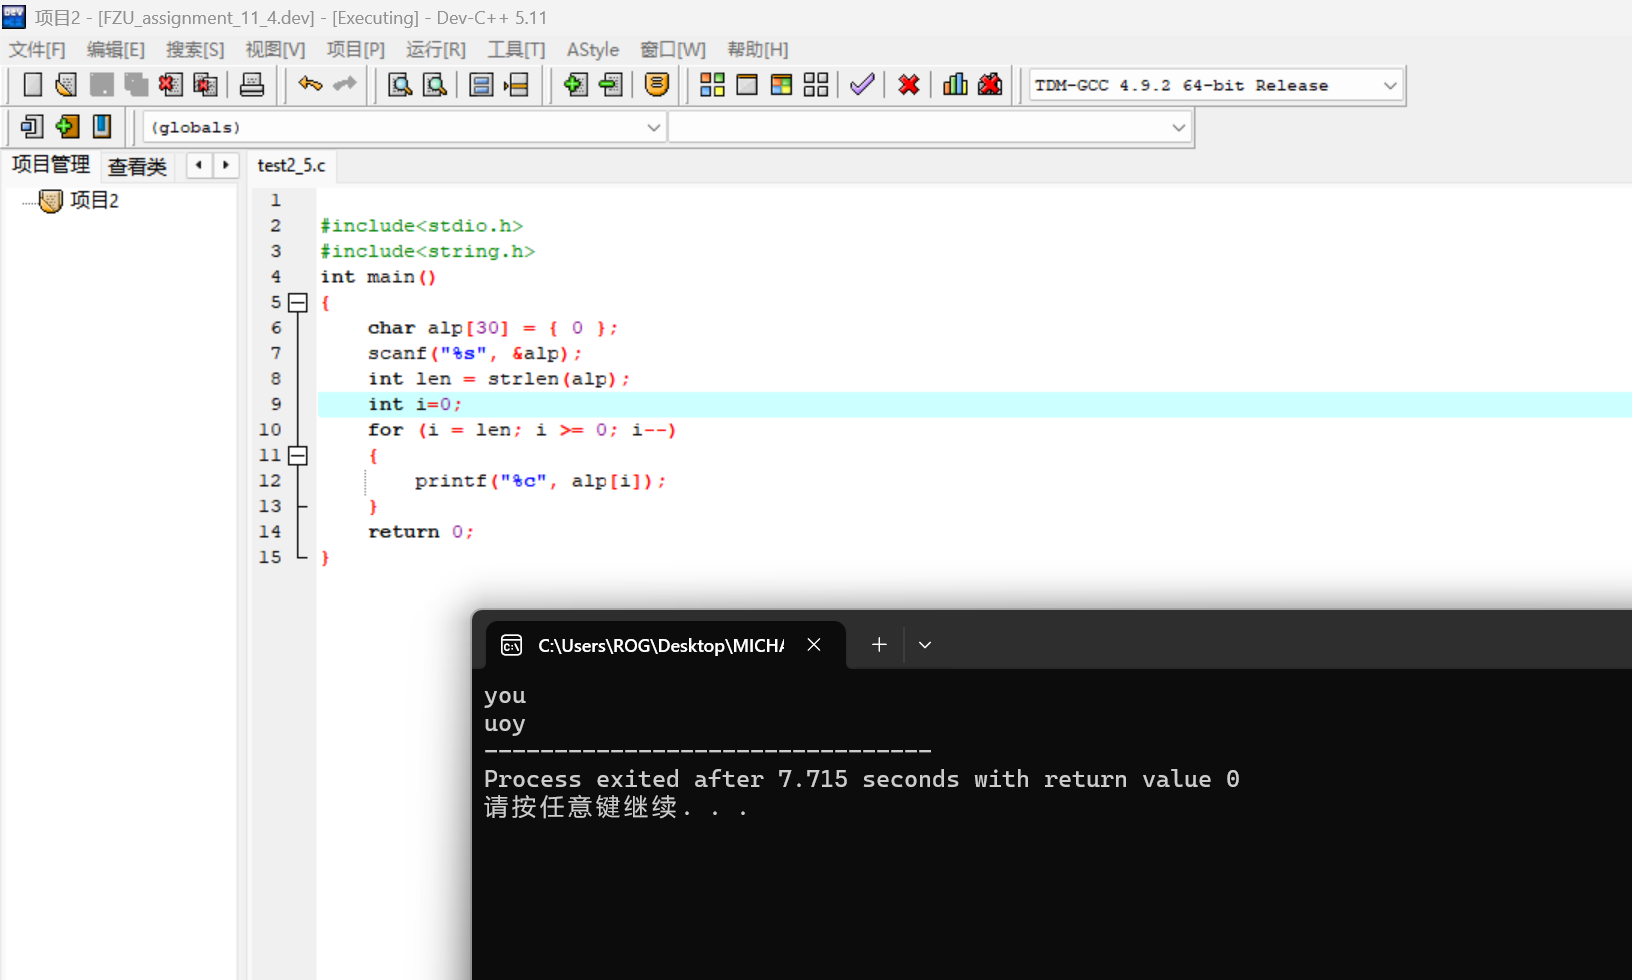
Task: Collapse the for-loop fold at line 11
Action: (x=298, y=455)
